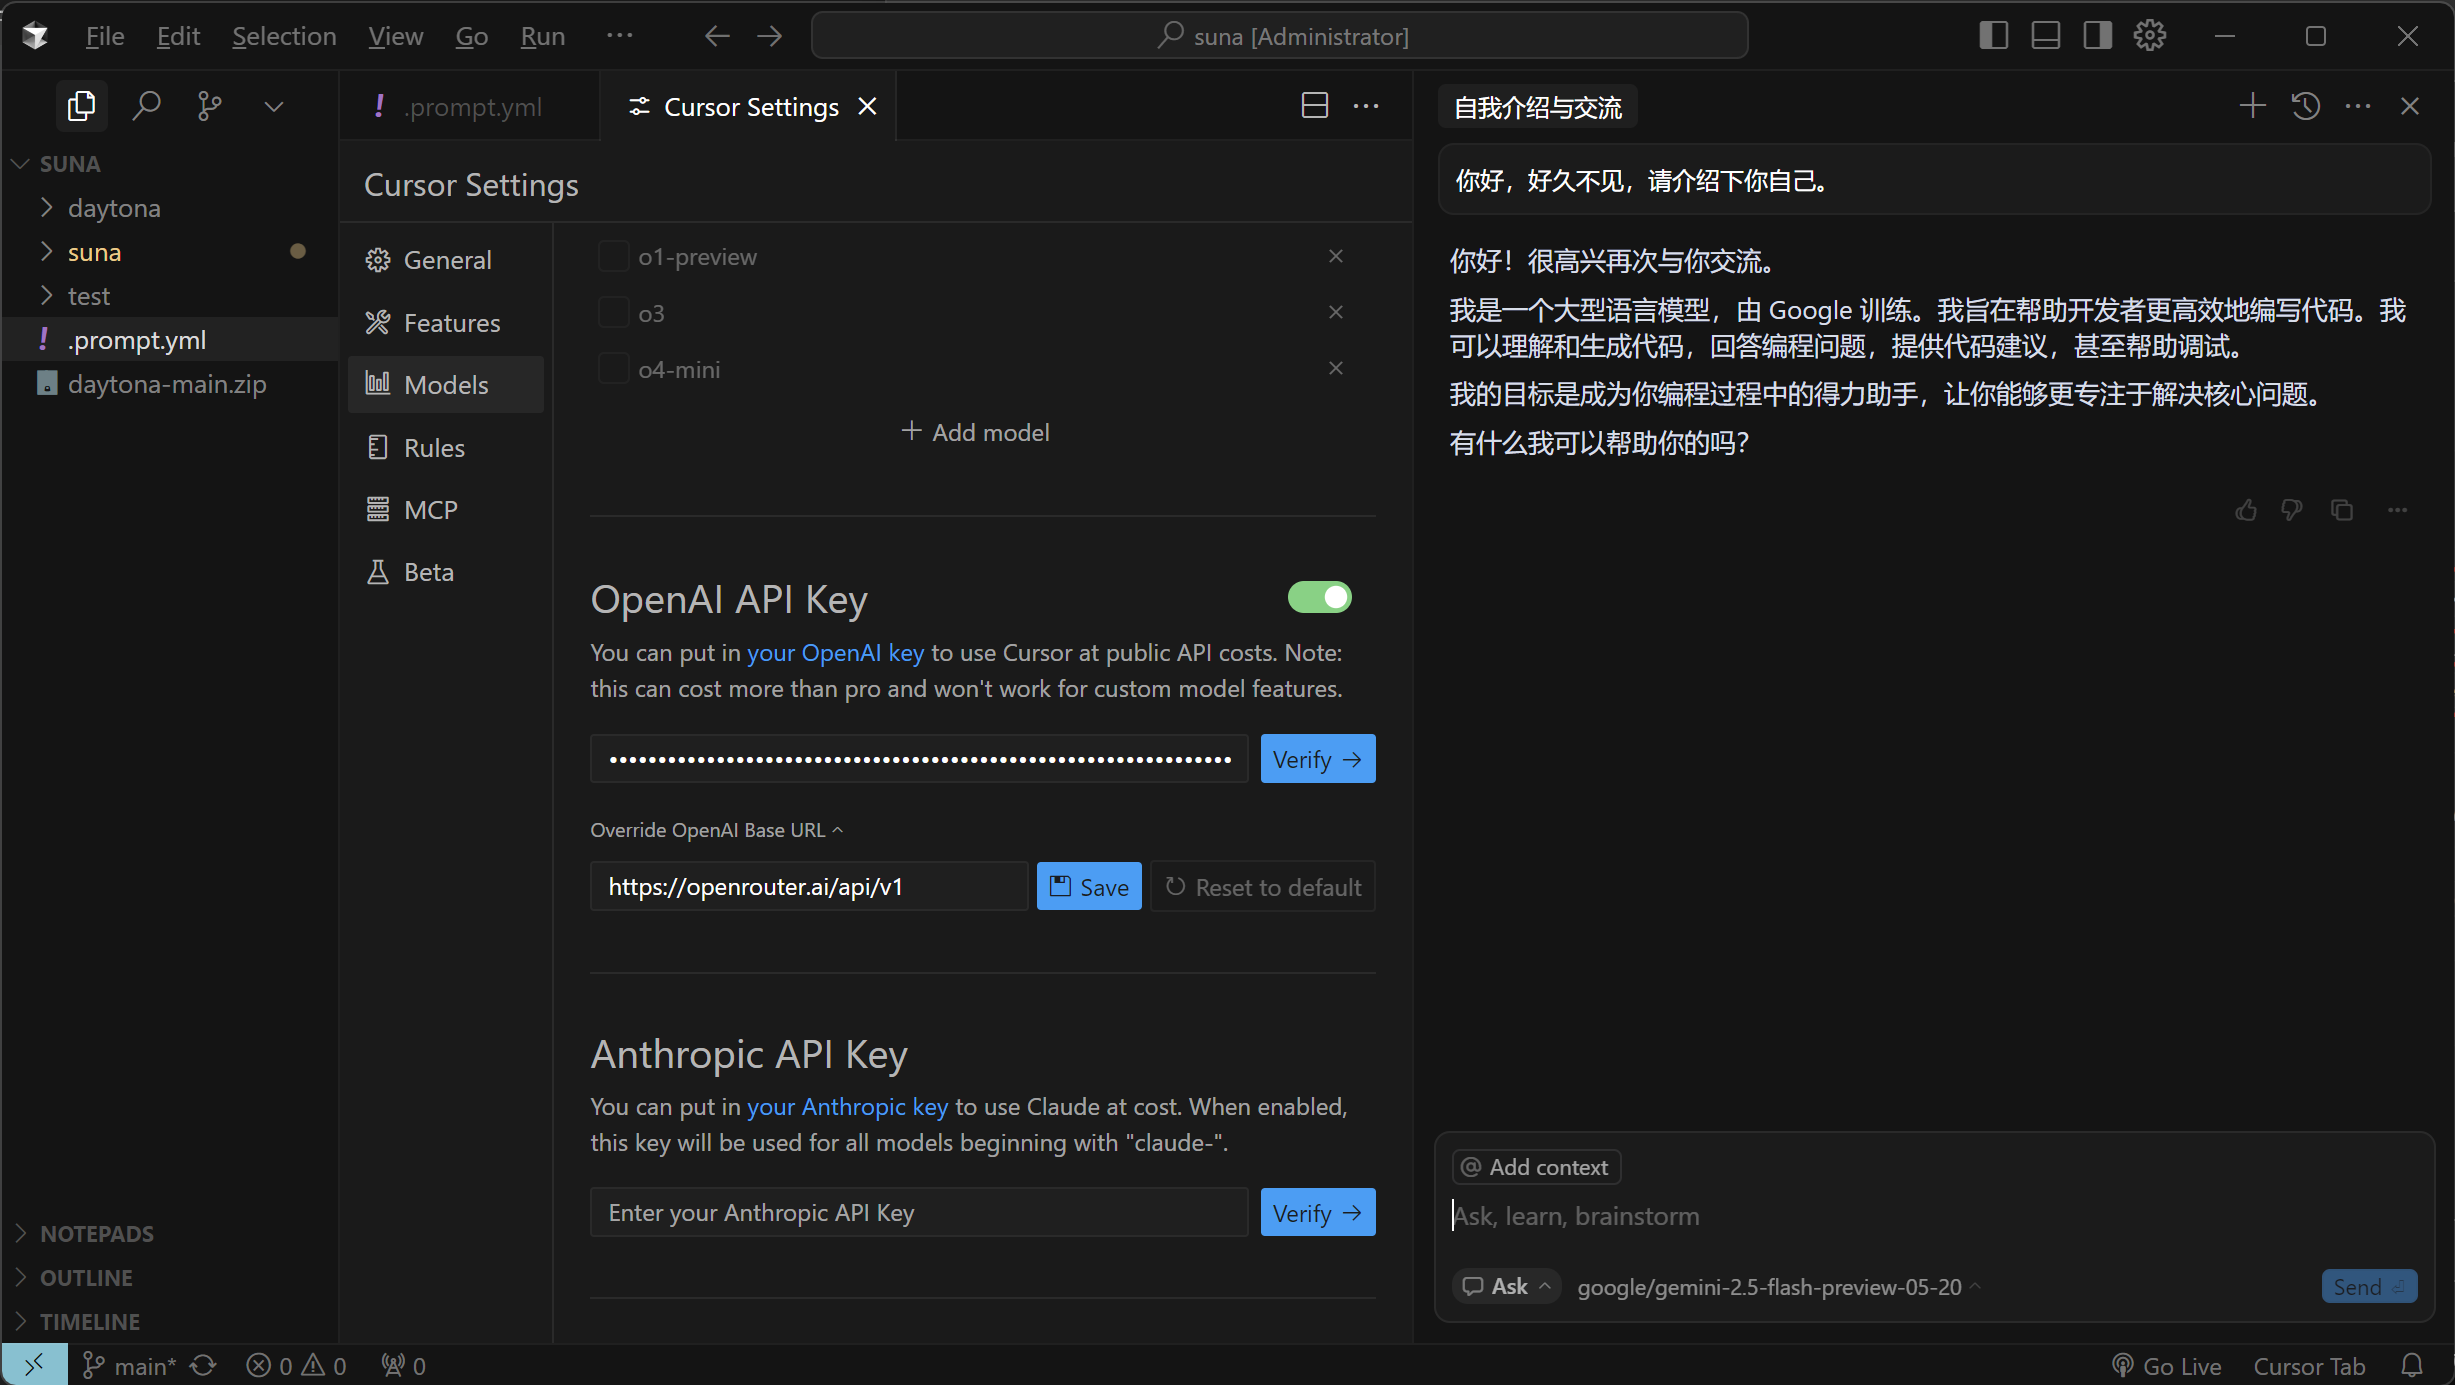The height and width of the screenshot is (1385, 2455).
Task: Go to Features settings
Action: pyautogui.click(x=446, y=323)
